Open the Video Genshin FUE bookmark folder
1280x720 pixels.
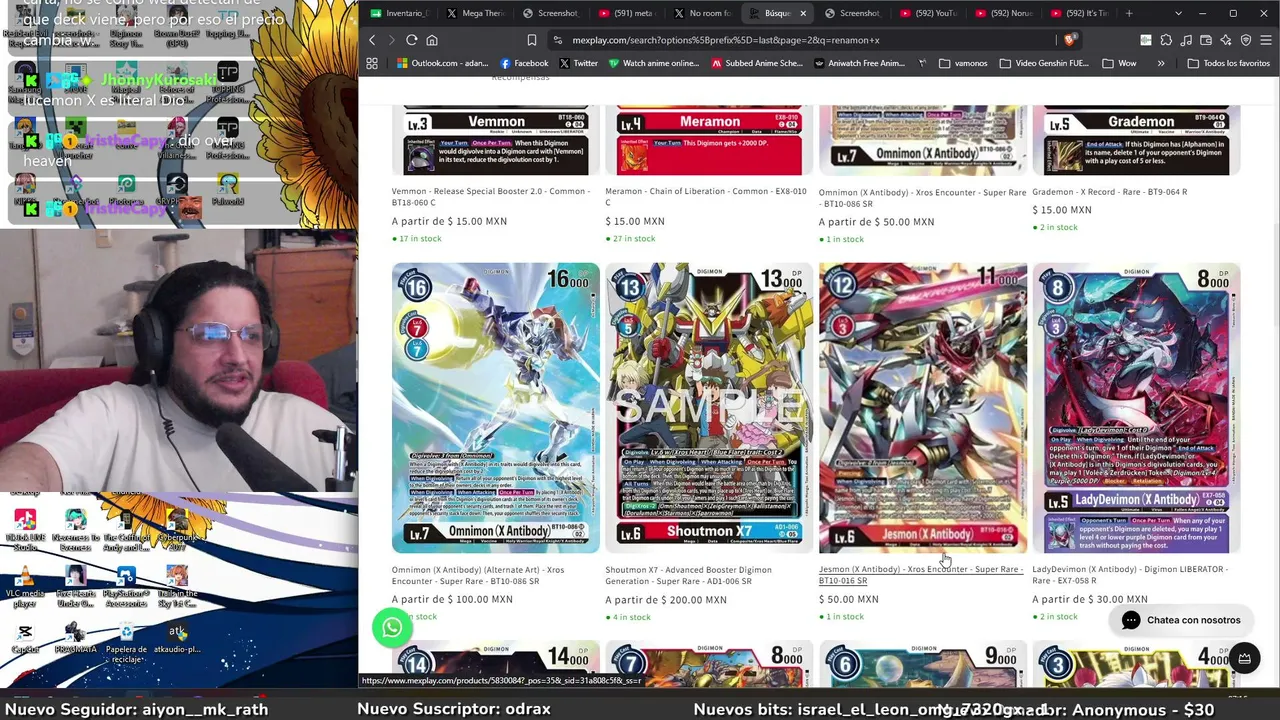tap(1043, 63)
